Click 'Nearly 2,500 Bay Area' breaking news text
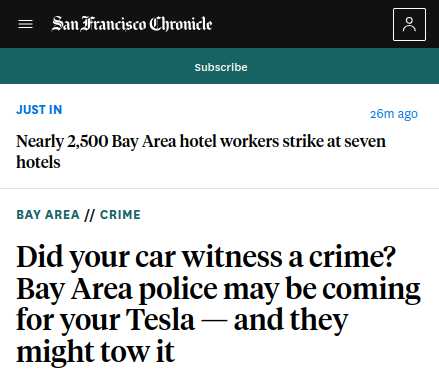 (x=96, y=141)
